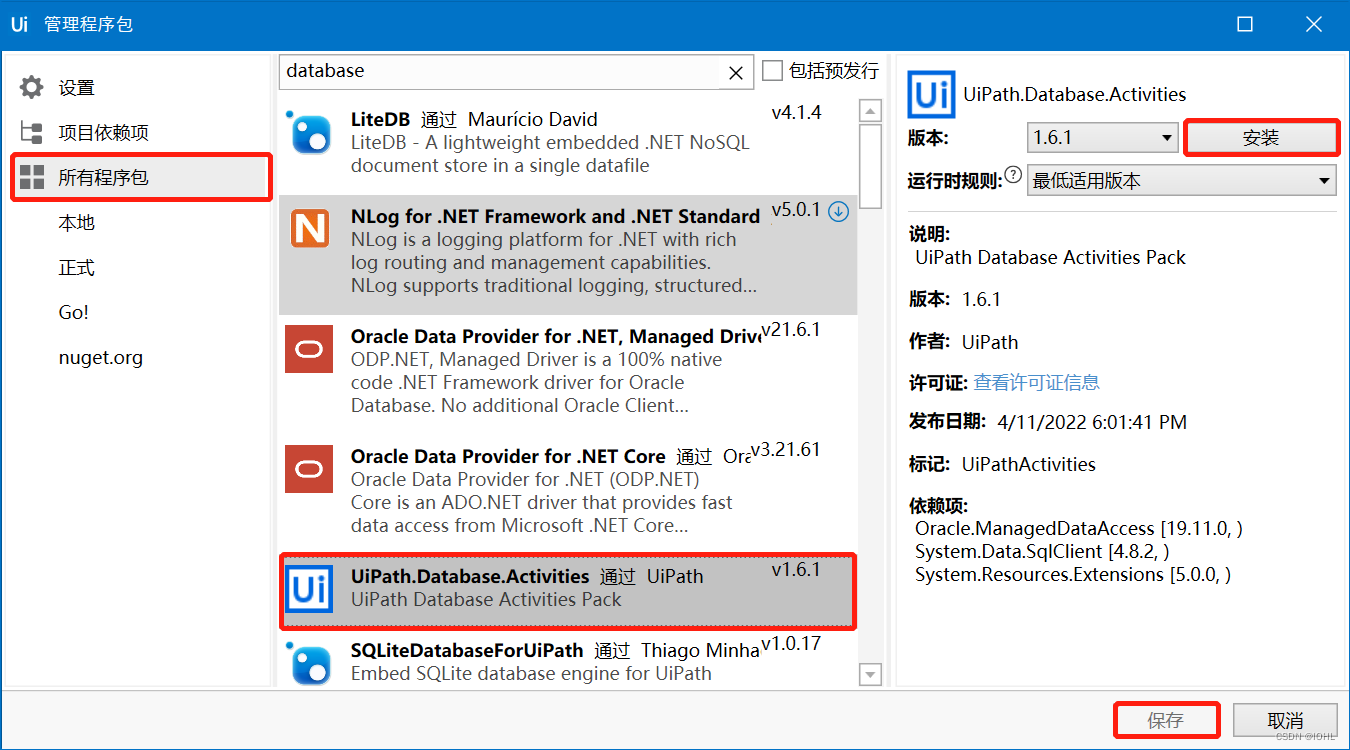Clear search with the X icon

tap(736, 72)
